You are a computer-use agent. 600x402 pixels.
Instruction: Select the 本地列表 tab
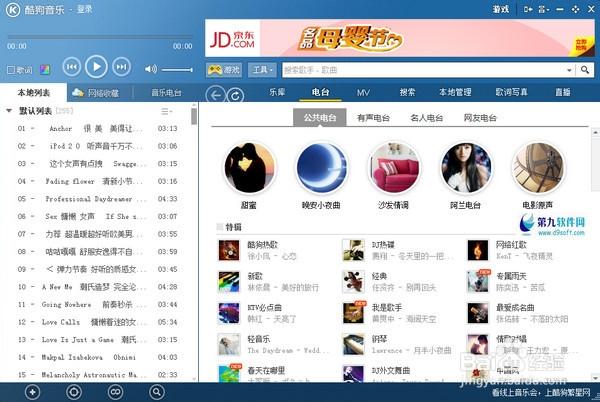[34, 93]
